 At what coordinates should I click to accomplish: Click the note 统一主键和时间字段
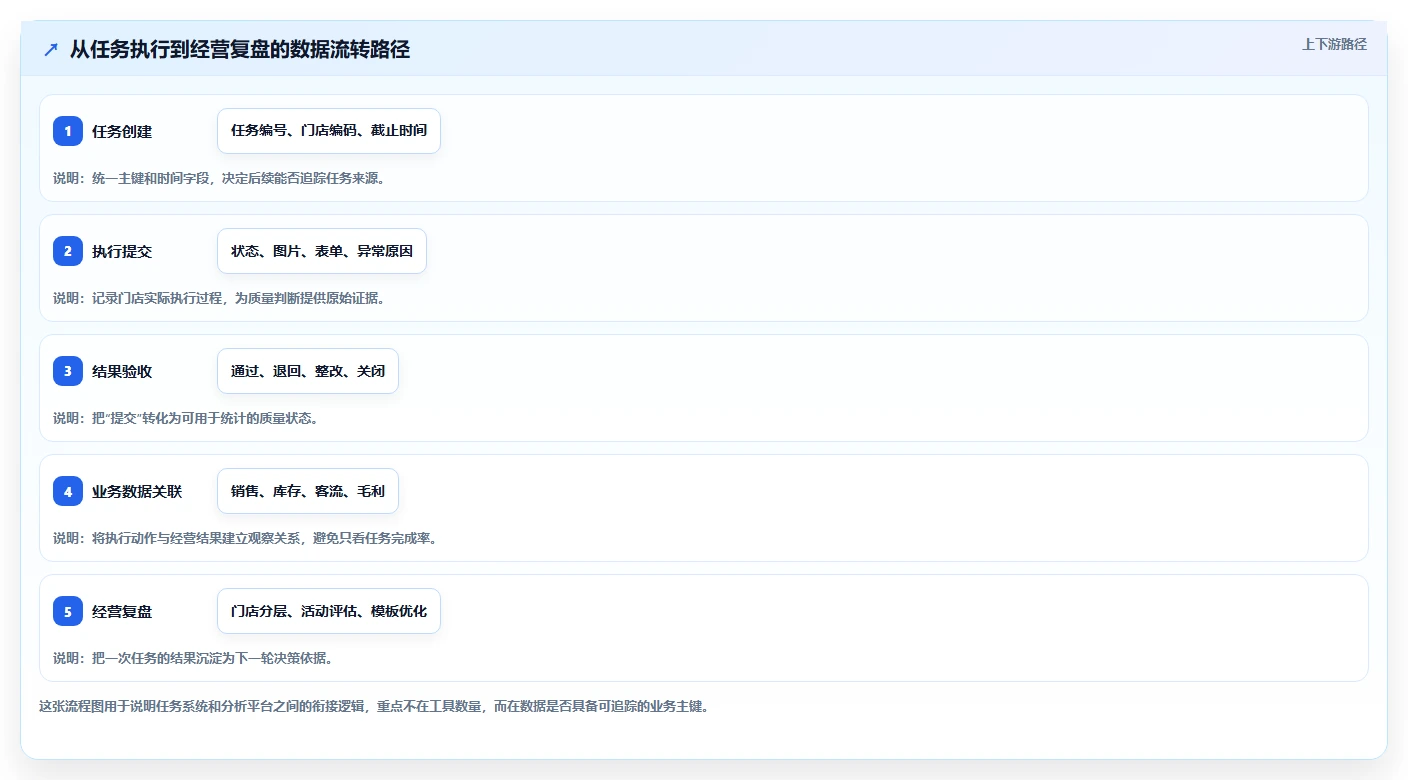219,178
